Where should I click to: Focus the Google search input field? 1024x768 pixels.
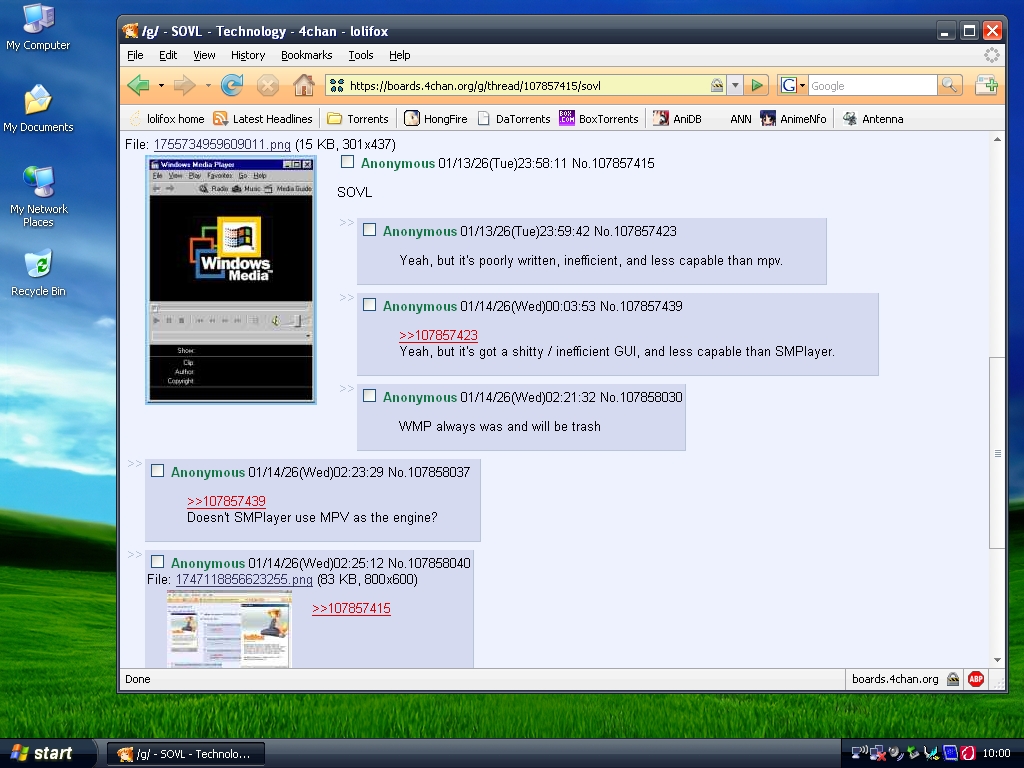point(872,86)
